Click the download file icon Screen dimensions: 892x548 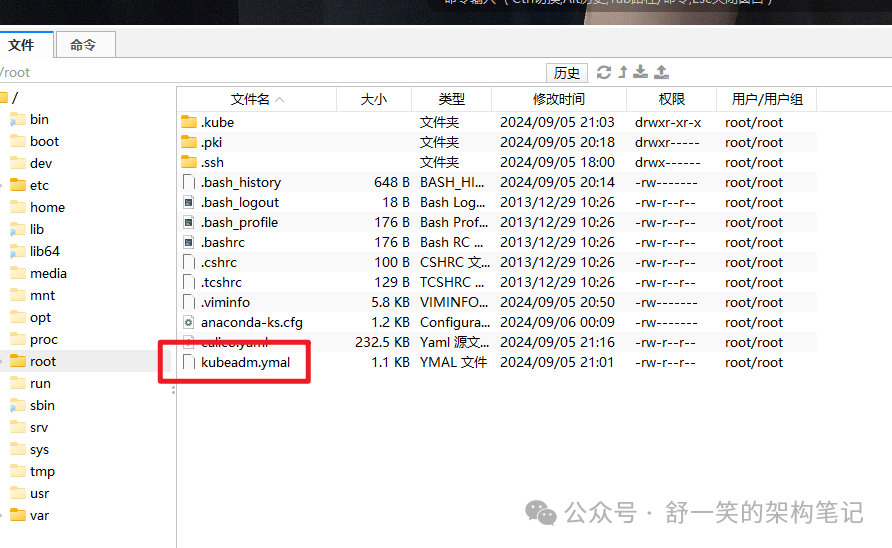[641, 72]
